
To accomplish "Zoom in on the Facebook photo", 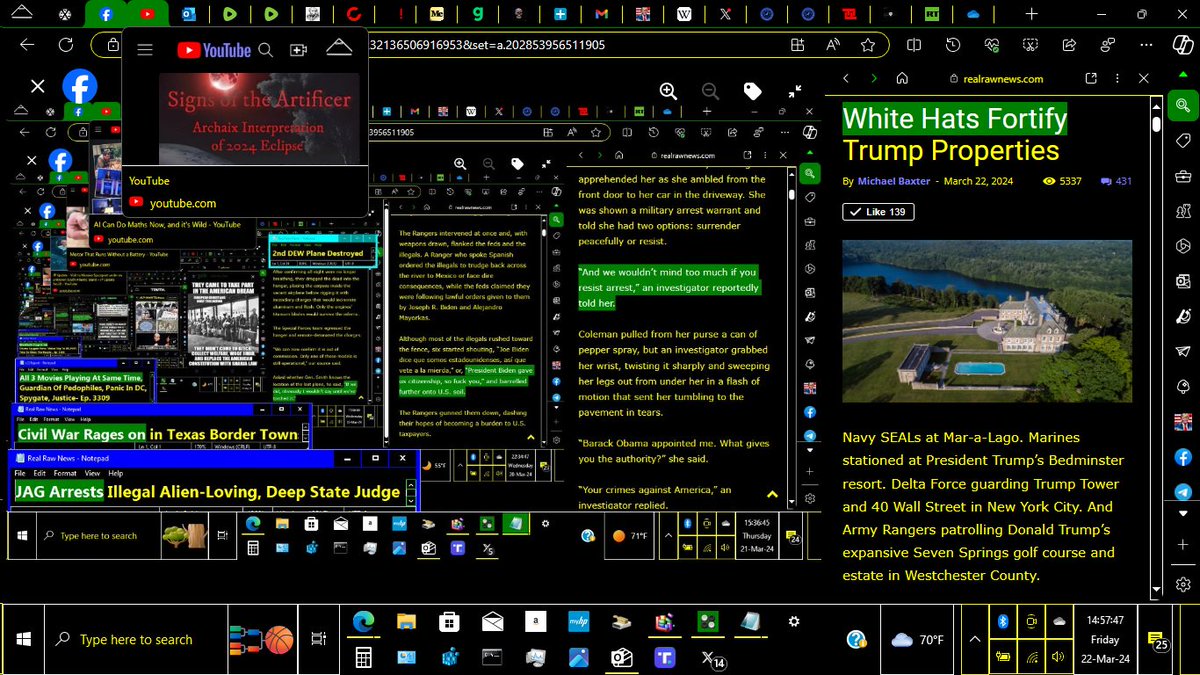I will [x=668, y=90].
